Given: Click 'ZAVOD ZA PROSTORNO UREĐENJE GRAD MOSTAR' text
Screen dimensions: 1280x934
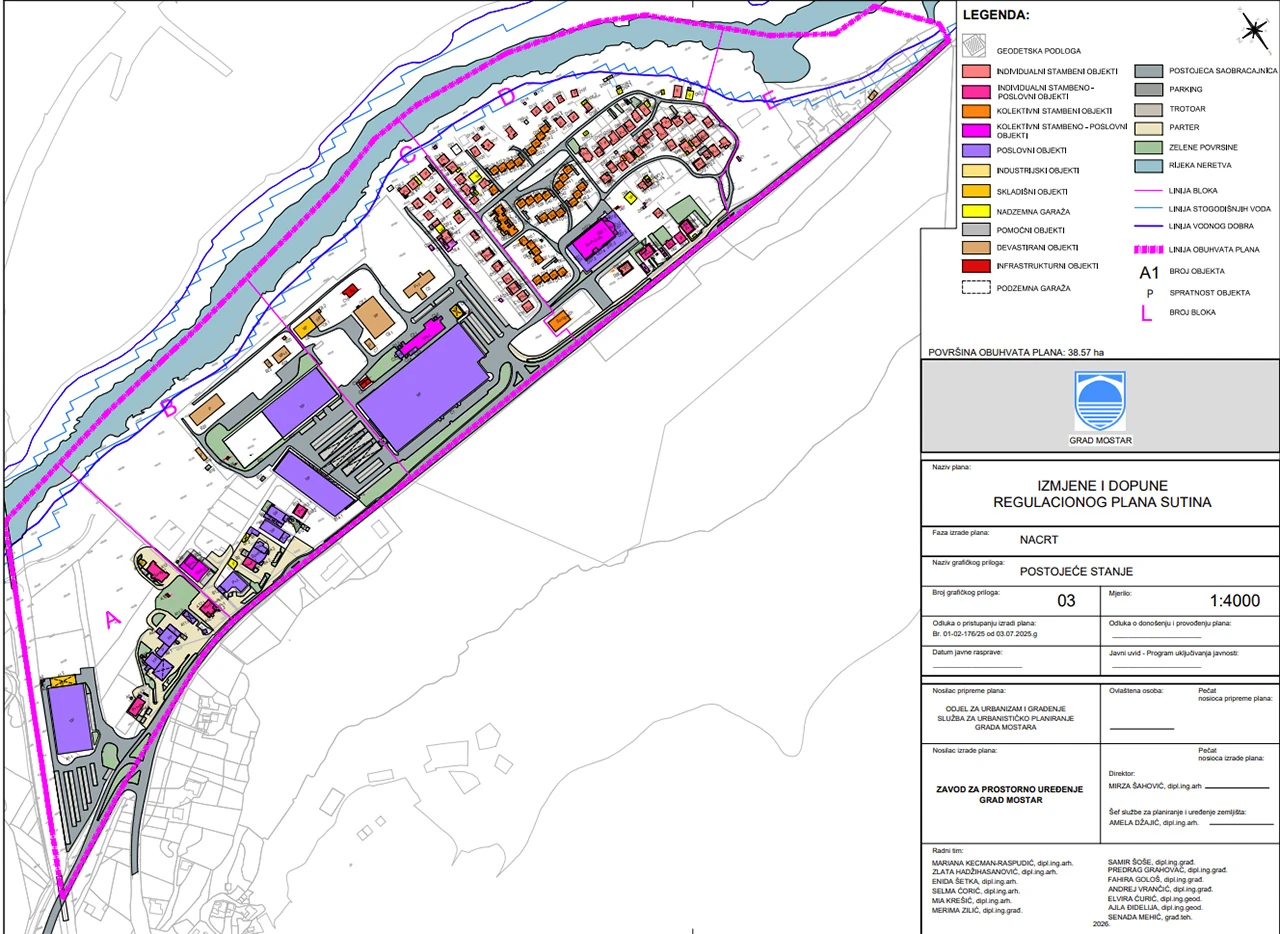Looking at the screenshot, I should click(1010, 795).
